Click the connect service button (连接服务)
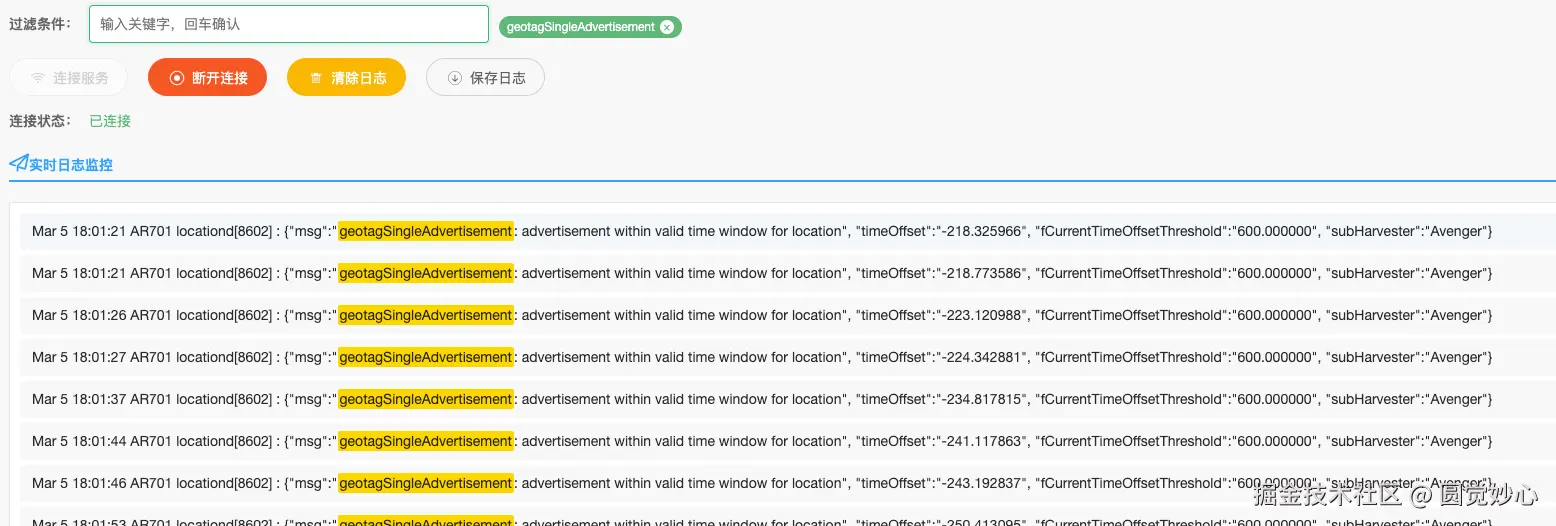The image size is (1556, 526). pyautogui.click(x=69, y=78)
